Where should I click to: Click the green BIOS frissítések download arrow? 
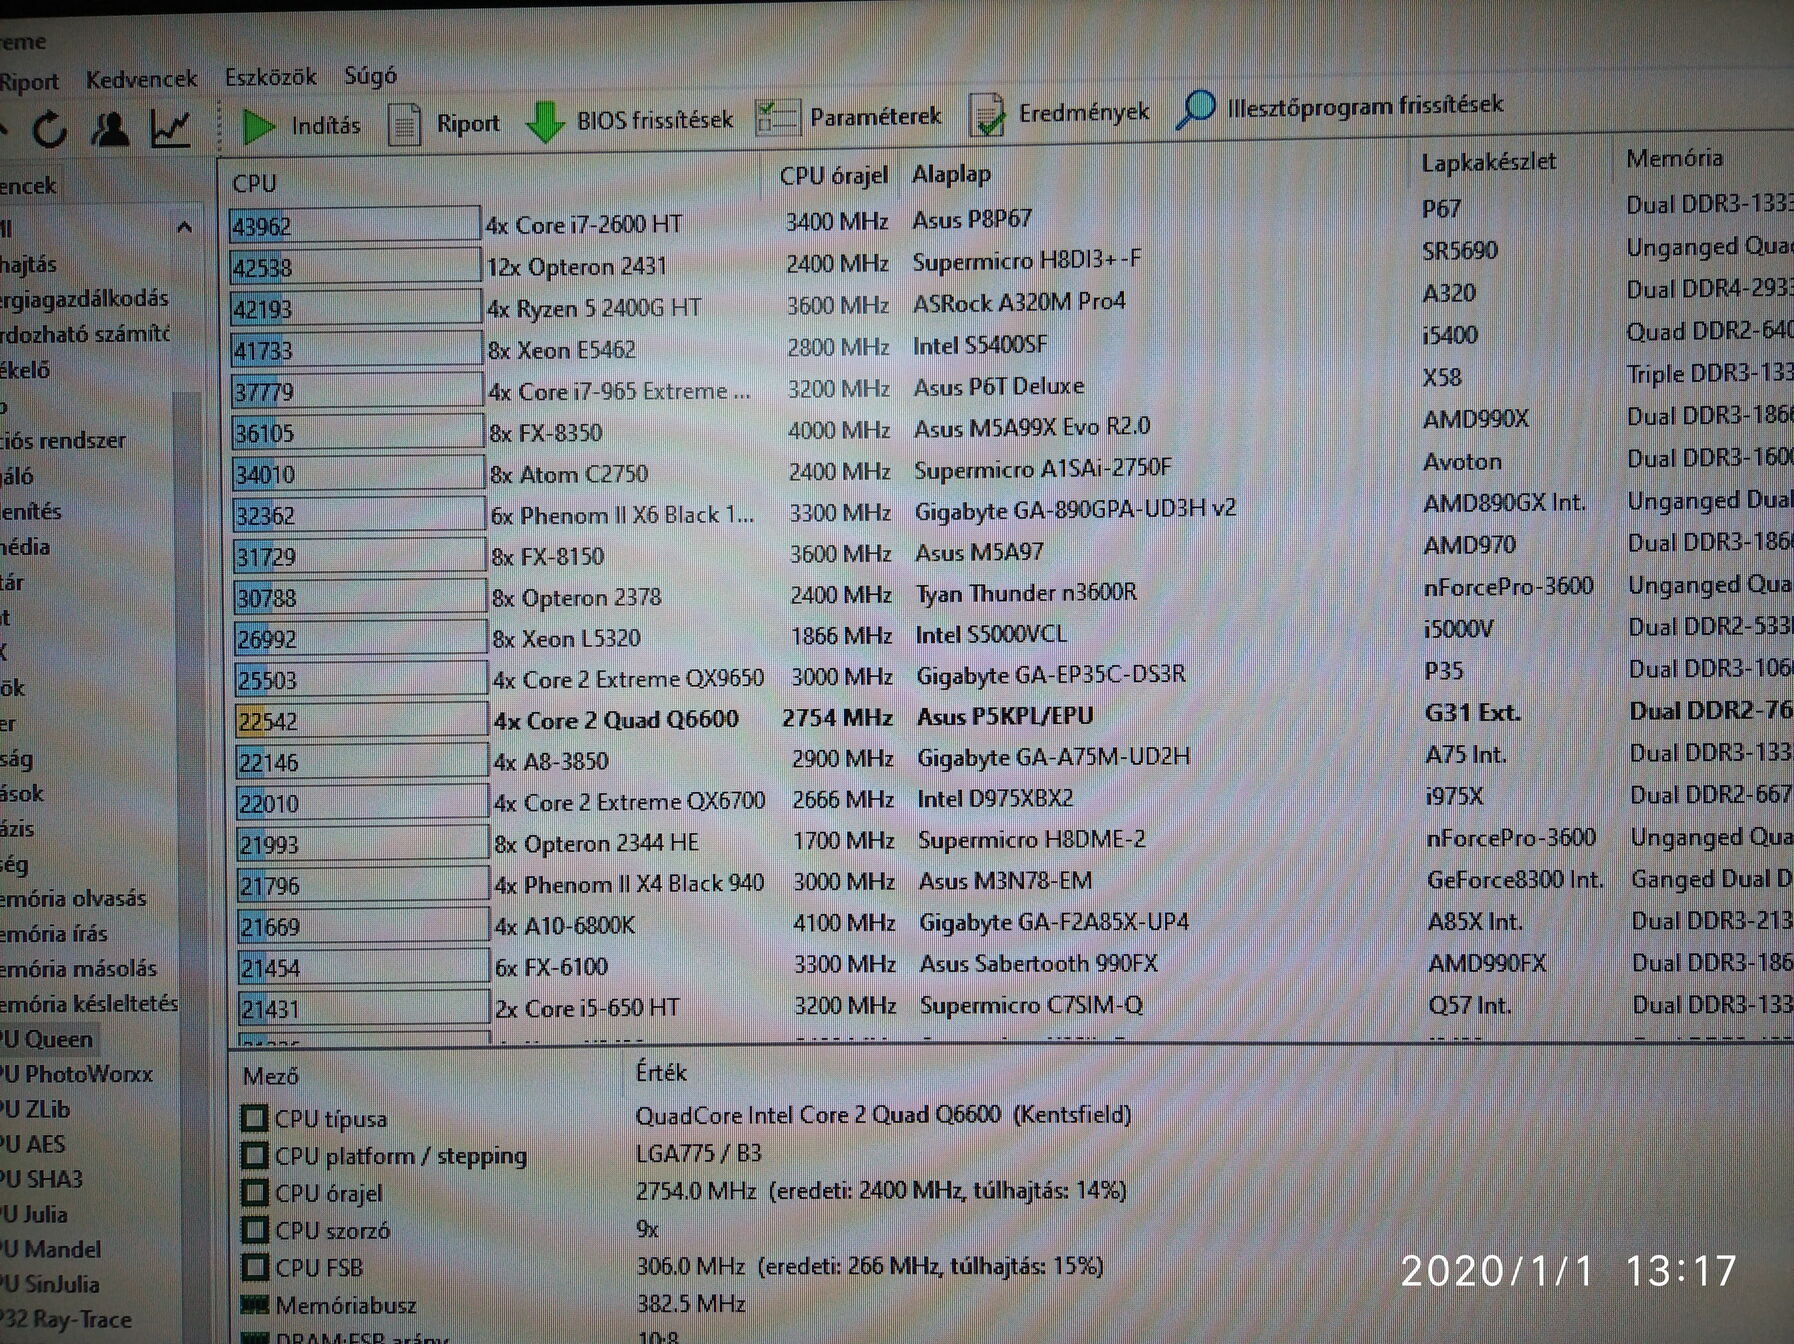(545, 122)
